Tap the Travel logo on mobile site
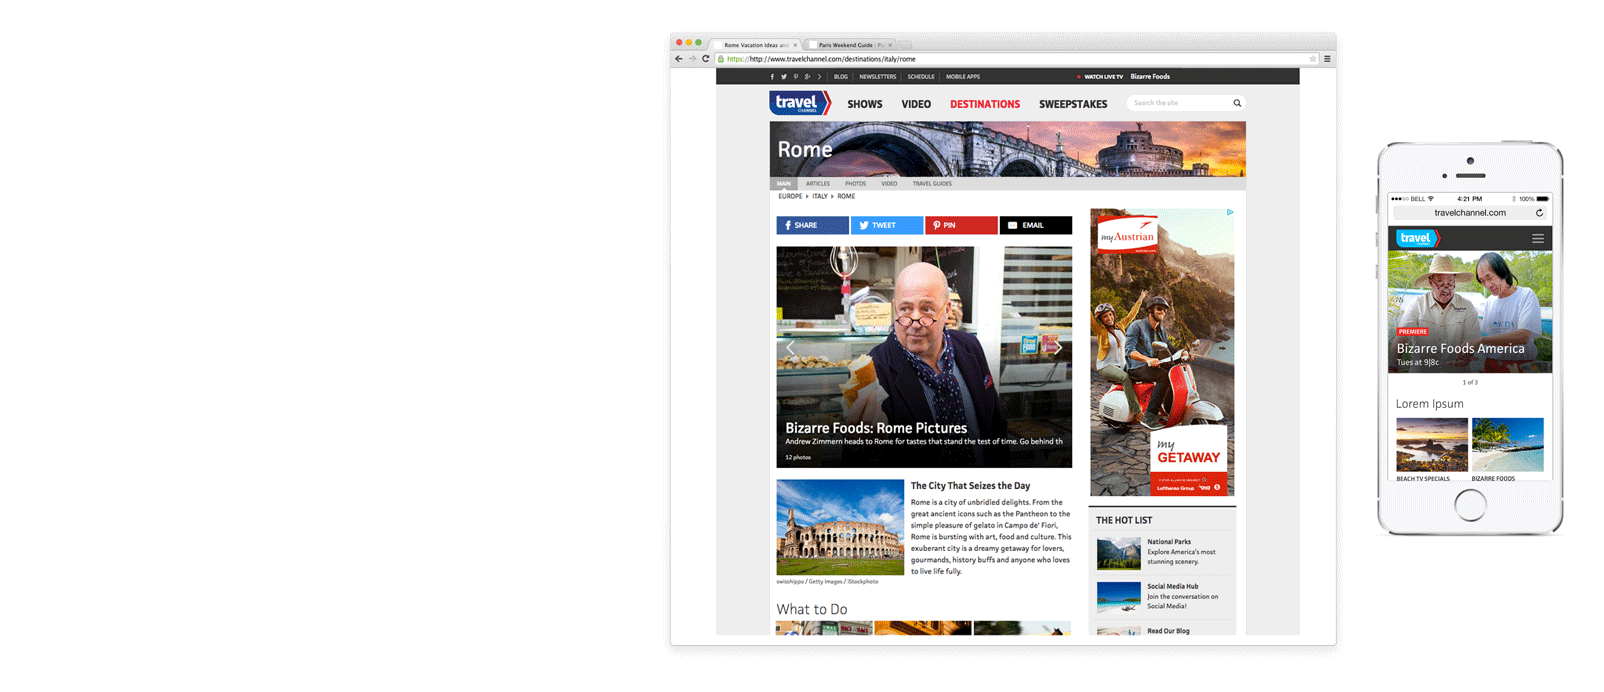 pyautogui.click(x=1417, y=238)
